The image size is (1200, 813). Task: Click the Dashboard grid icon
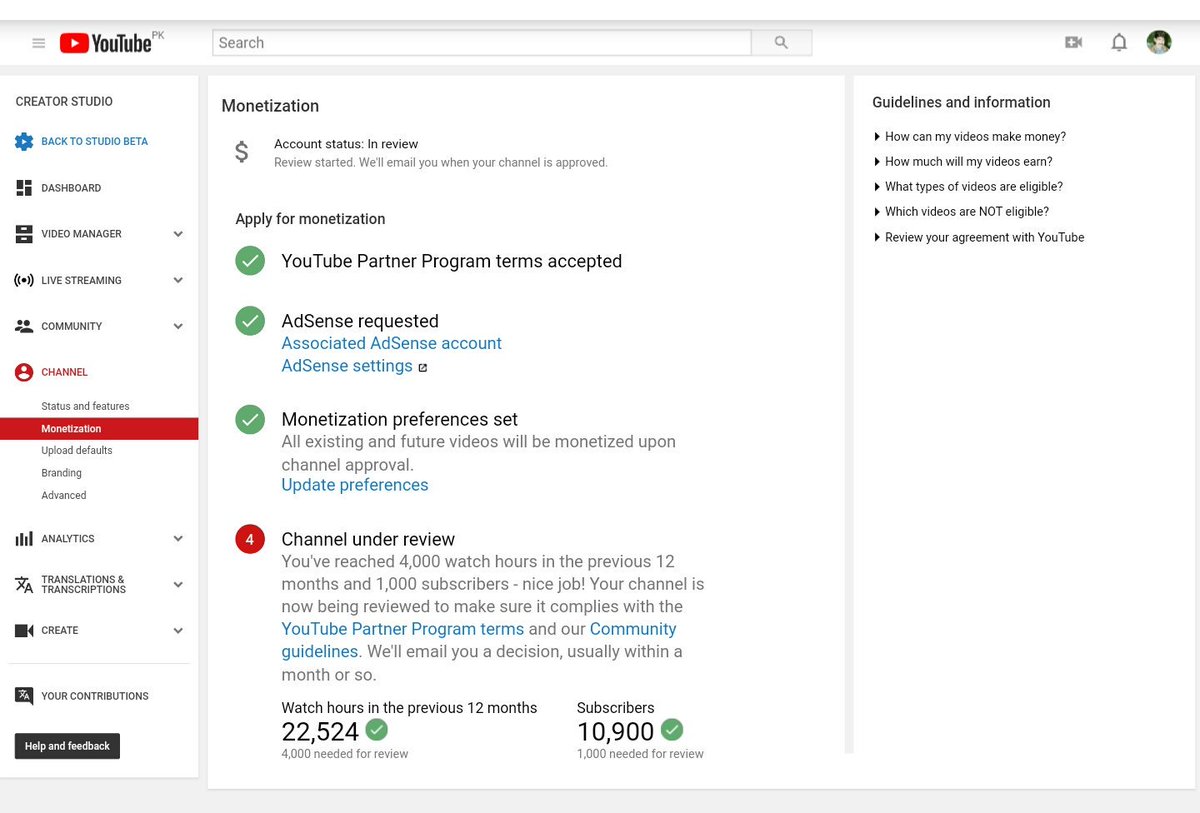pyautogui.click(x=24, y=188)
